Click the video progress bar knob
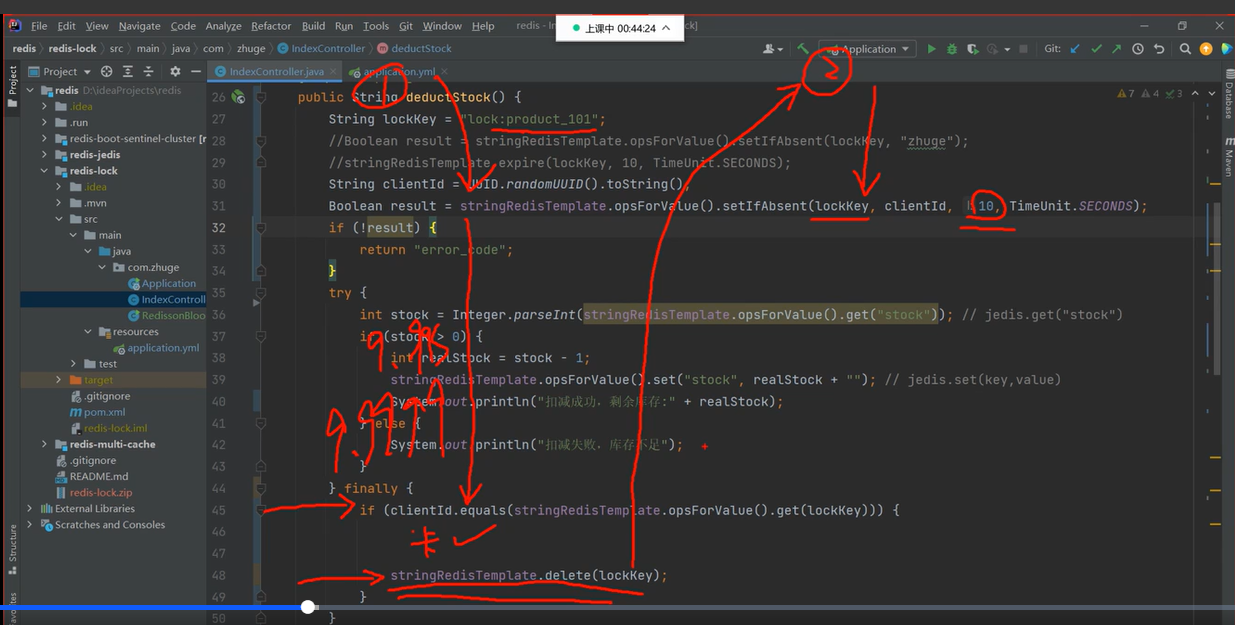 309,607
